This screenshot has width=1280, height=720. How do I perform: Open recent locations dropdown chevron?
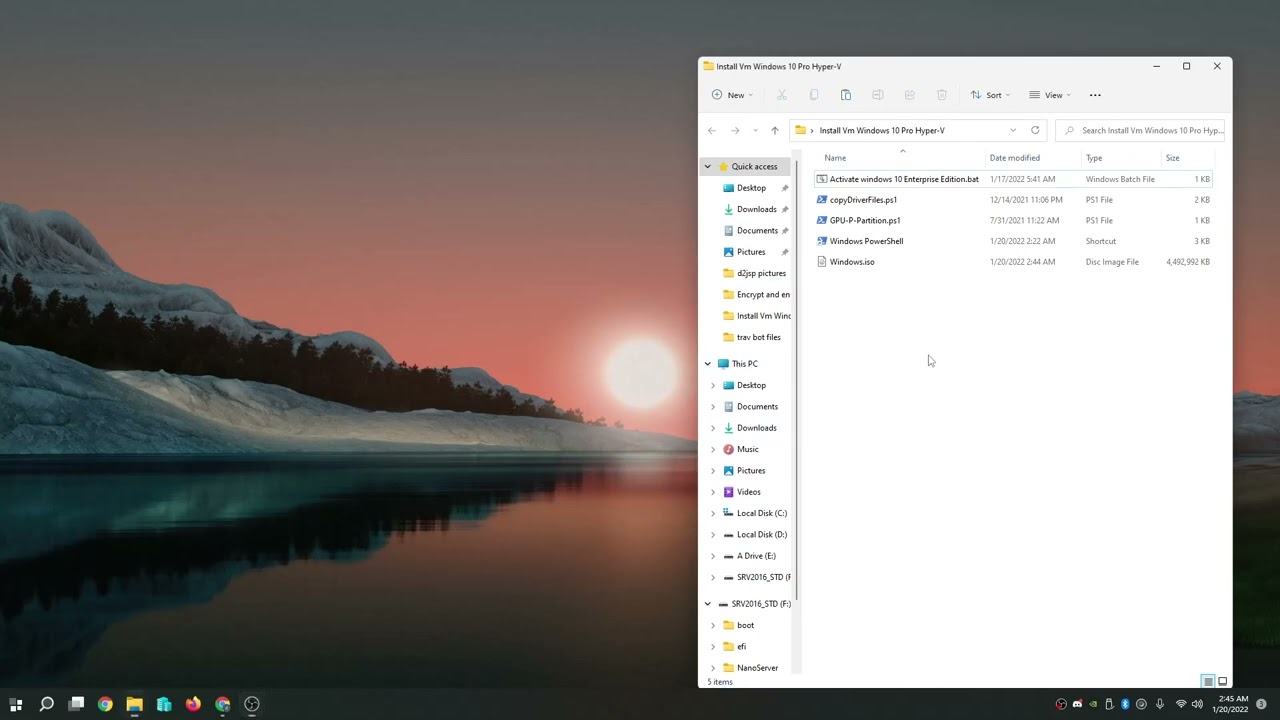pos(755,130)
